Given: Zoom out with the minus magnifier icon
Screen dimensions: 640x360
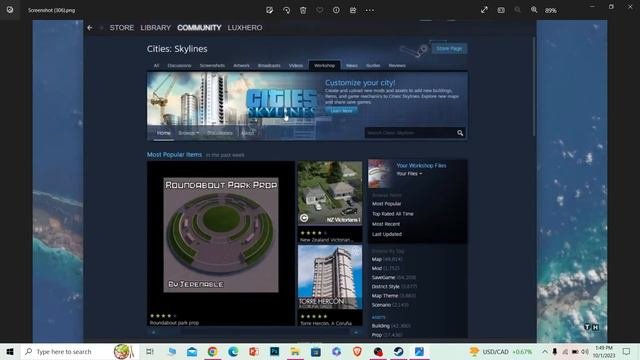Looking at the screenshot, I should [x=518, y=10].
